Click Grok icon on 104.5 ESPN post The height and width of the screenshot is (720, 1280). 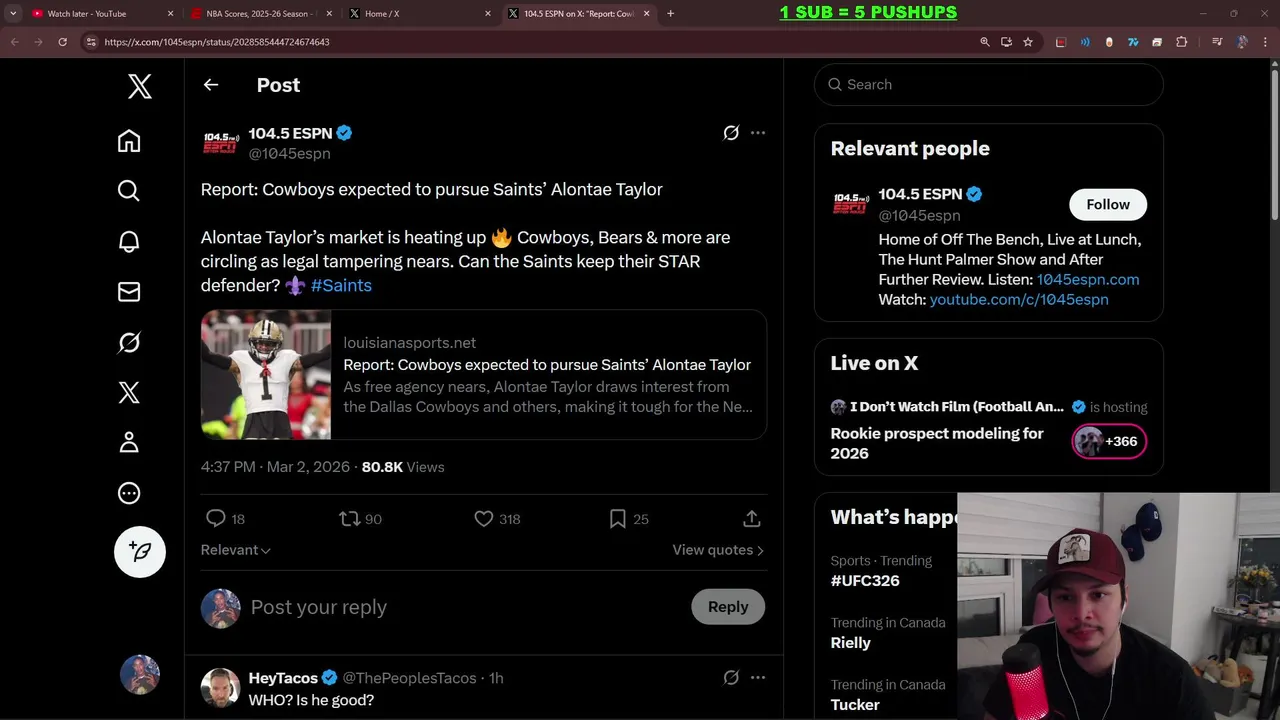pyautogui.click(x=731, y=133)
